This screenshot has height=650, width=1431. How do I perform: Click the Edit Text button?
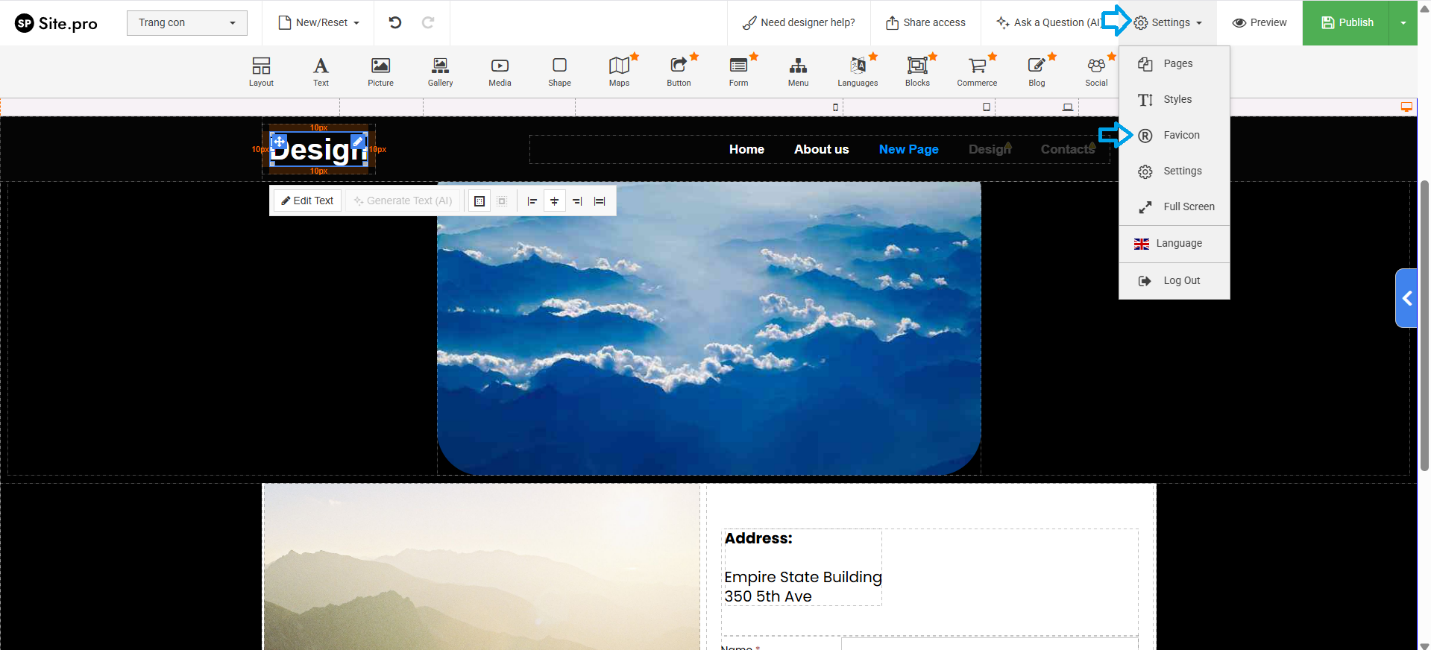coord(307,201)
